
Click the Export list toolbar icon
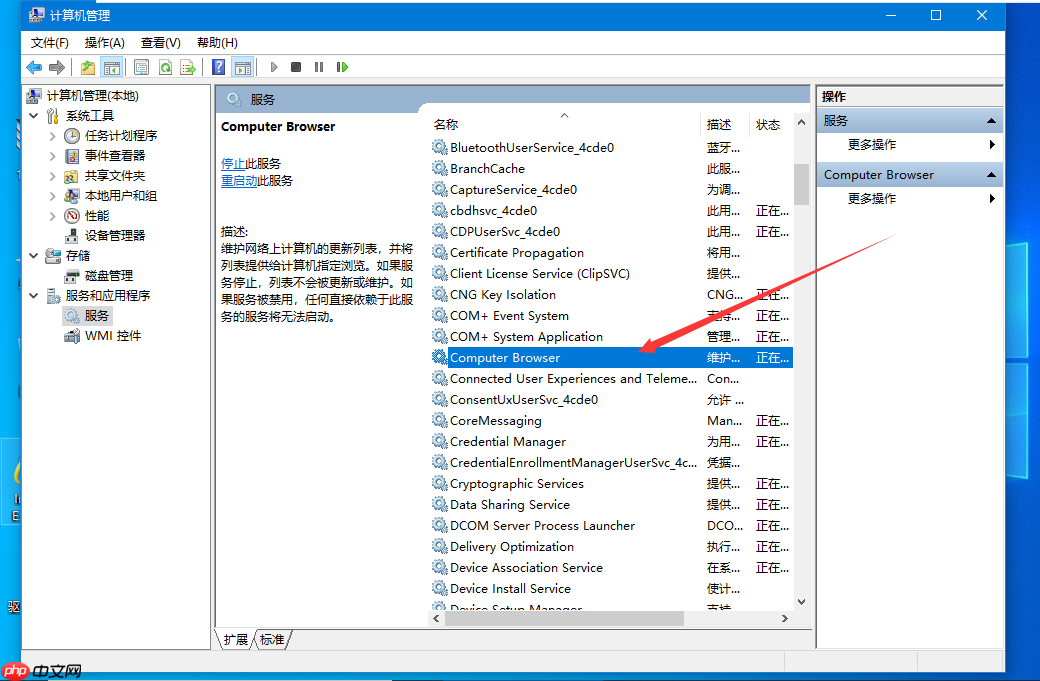[190, 67]
